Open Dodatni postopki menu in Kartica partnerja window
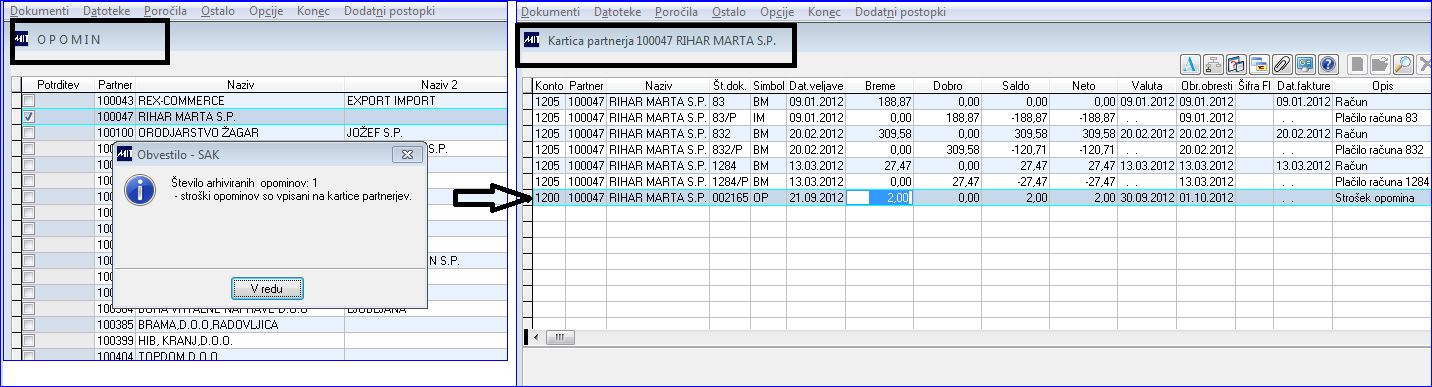 pos(900,11)
